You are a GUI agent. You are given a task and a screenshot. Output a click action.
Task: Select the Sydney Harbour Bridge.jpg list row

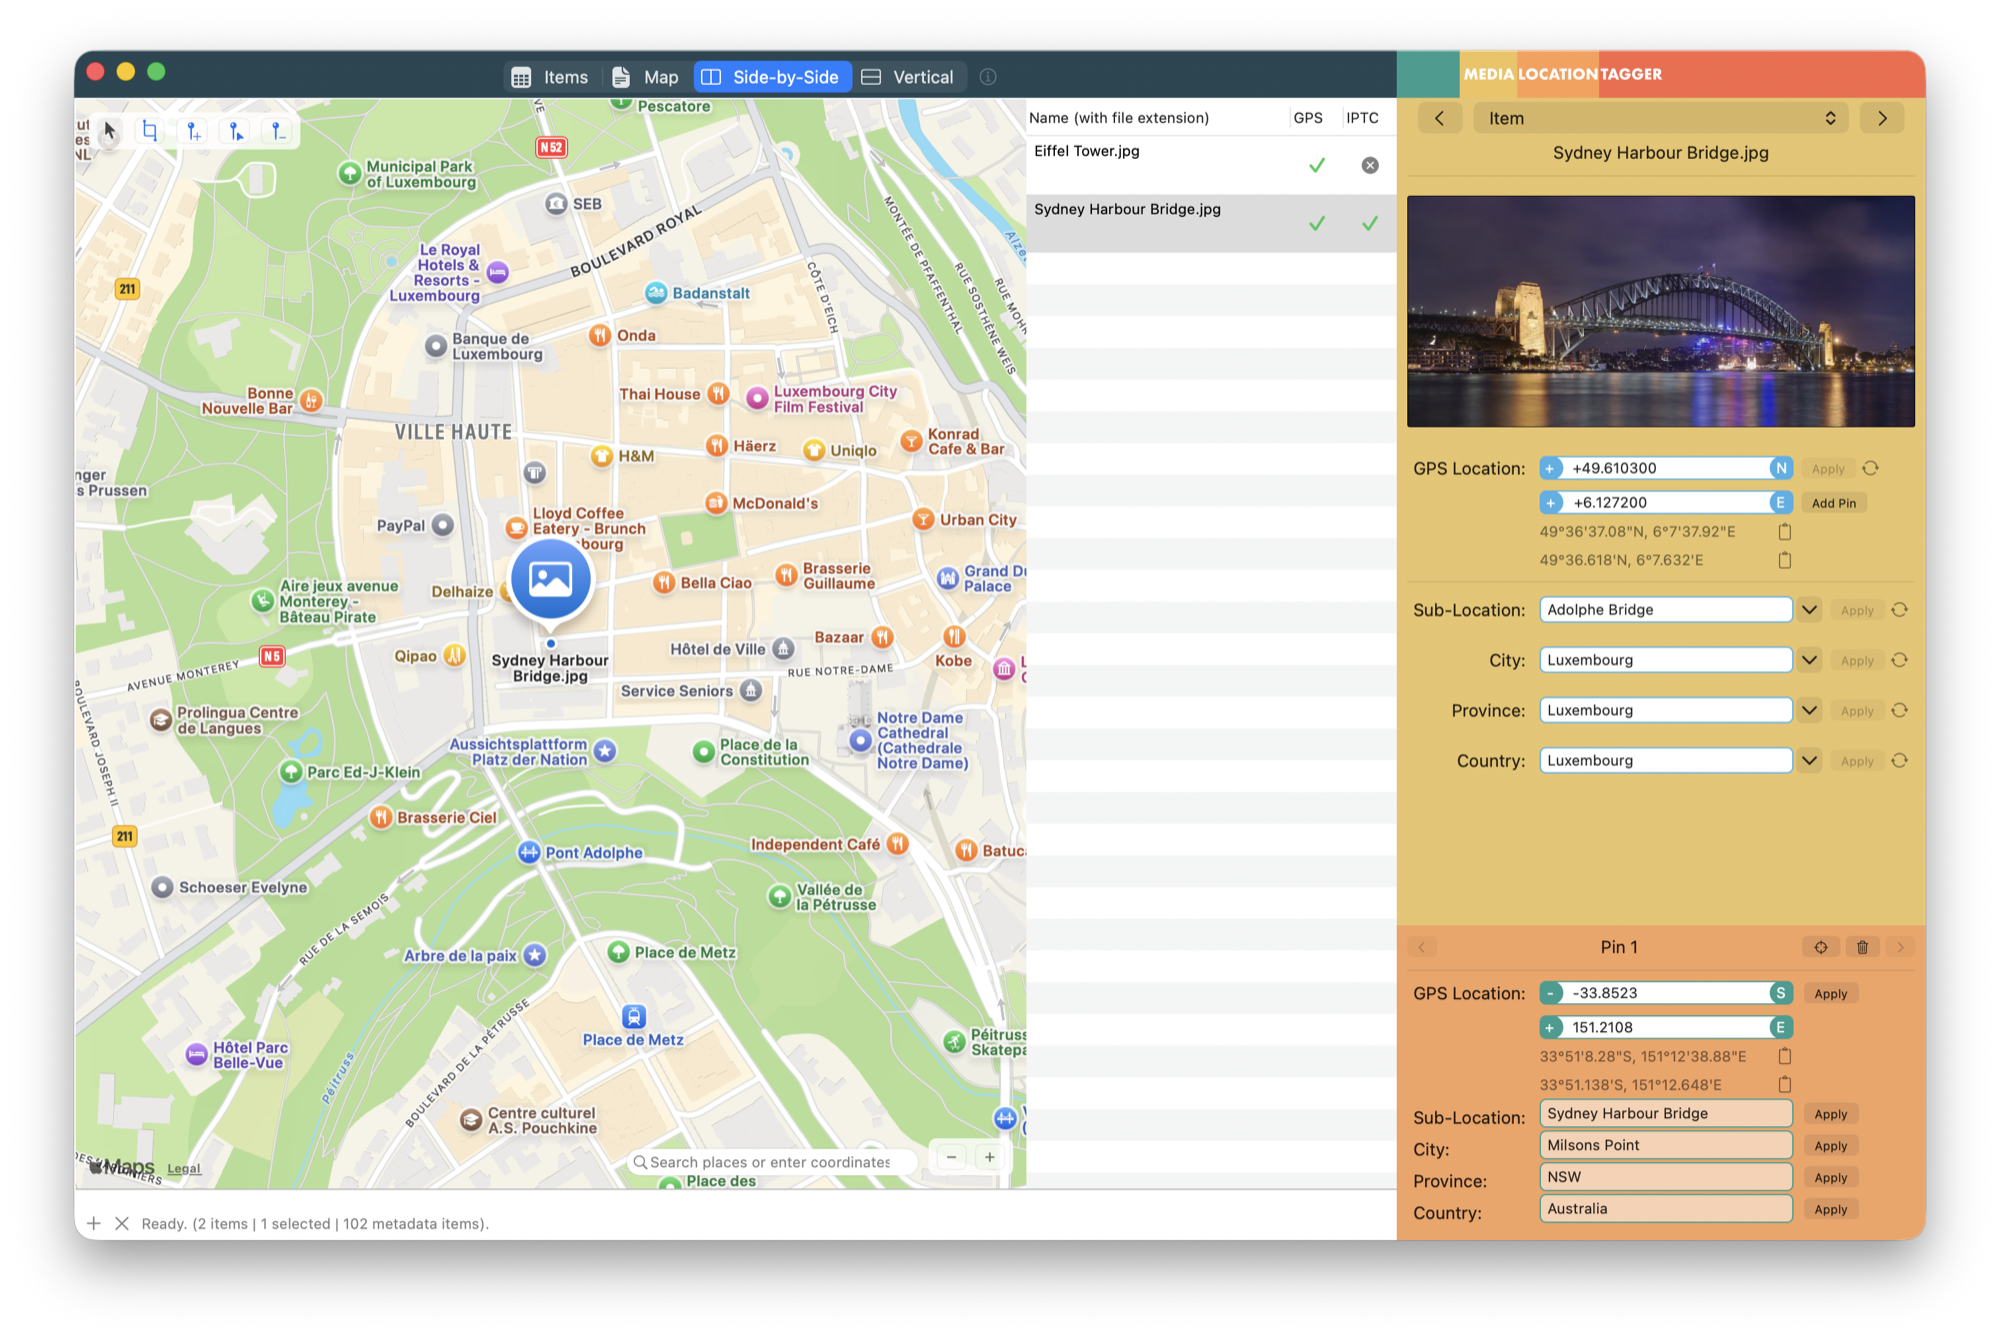pyautogui.click(x=1211, y=223)
